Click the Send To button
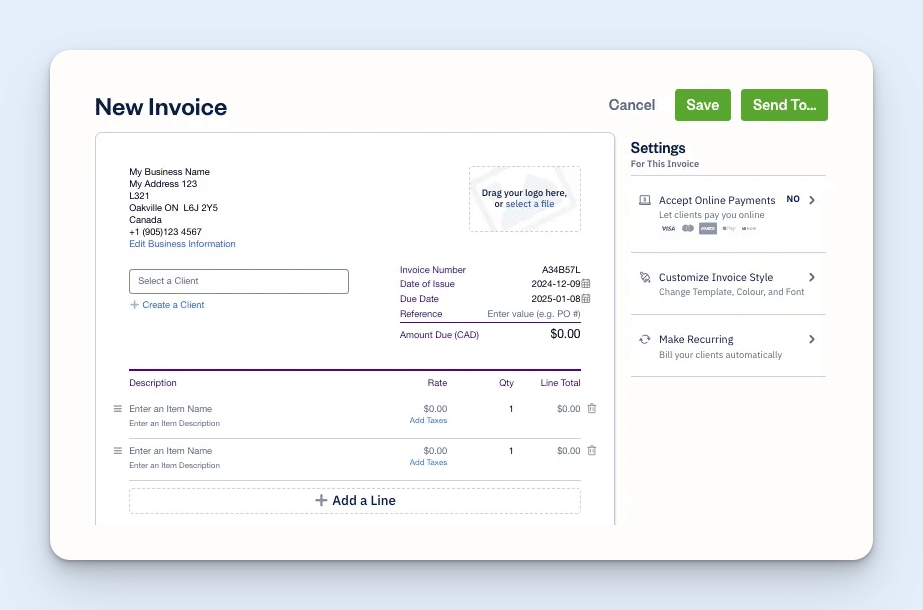 point(784,104)
